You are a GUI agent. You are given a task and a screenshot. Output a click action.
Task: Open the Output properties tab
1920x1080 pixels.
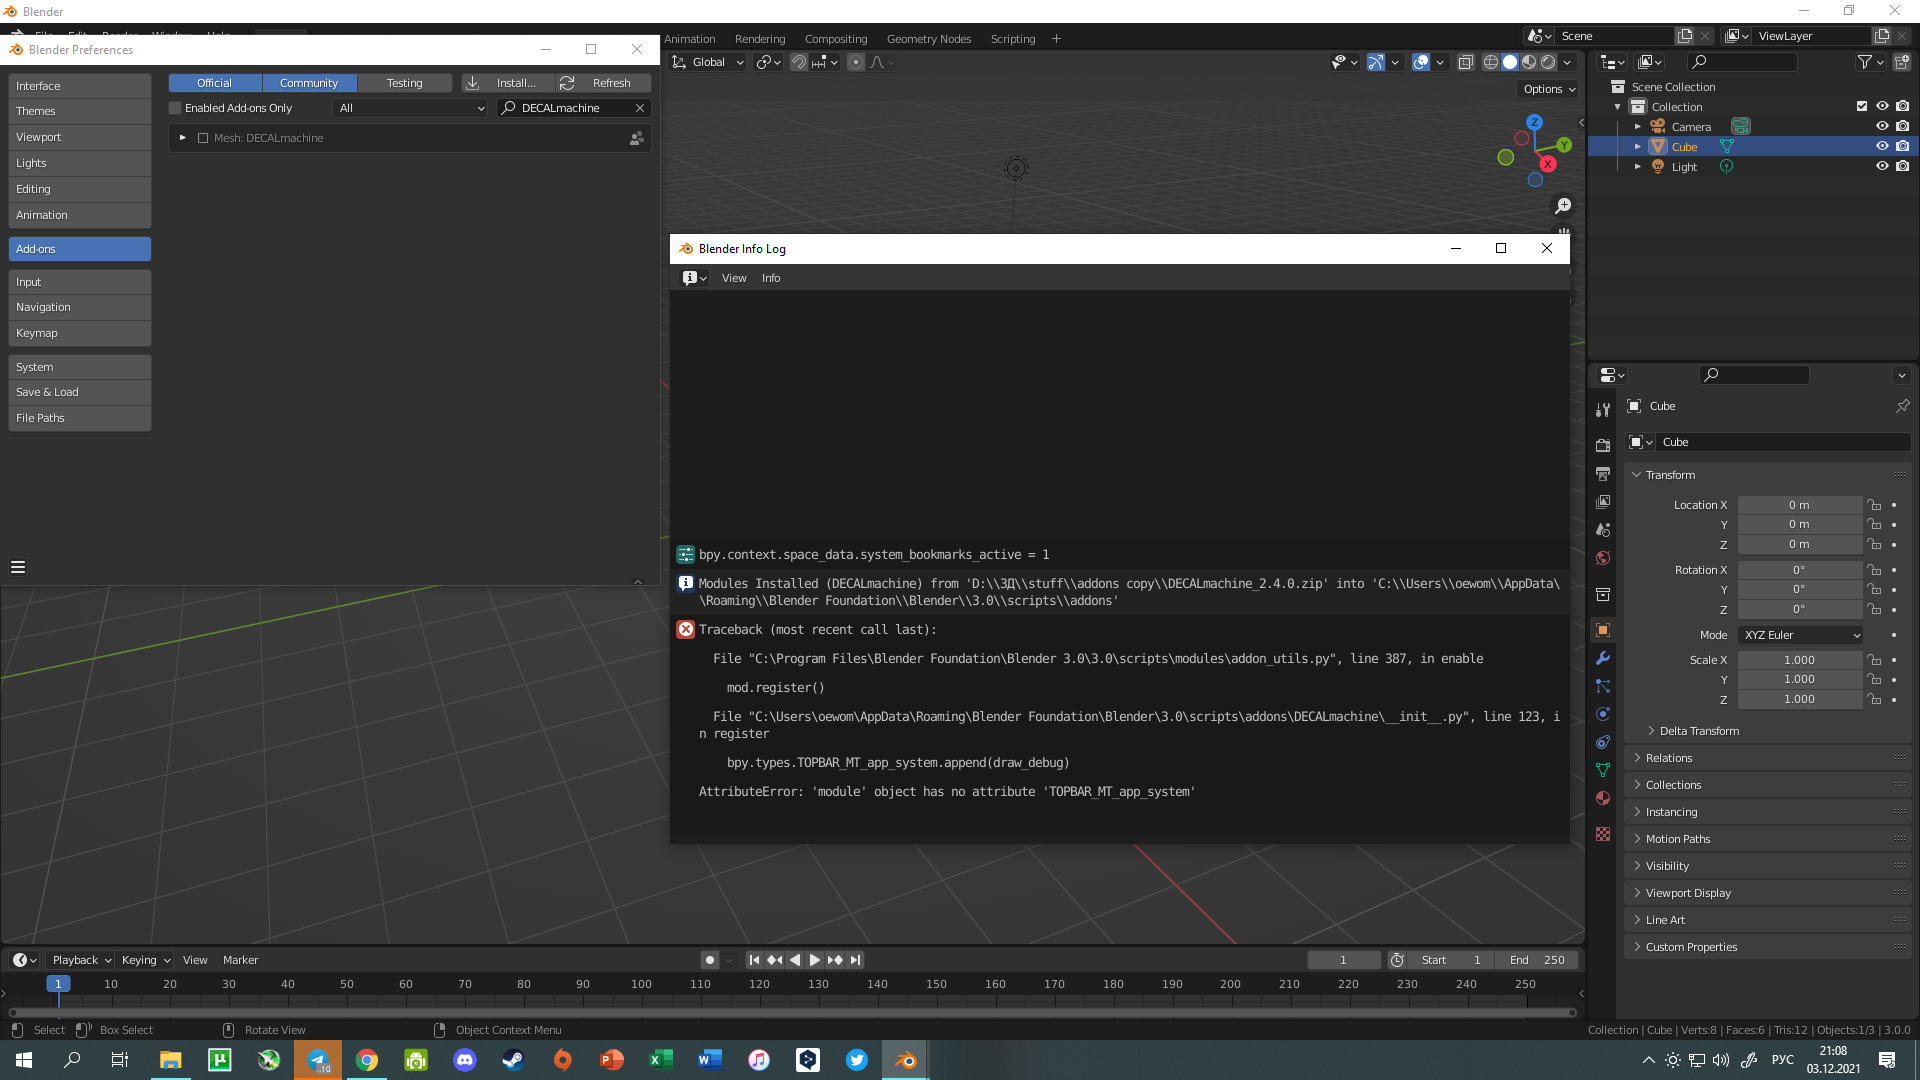coord(1603,473)
